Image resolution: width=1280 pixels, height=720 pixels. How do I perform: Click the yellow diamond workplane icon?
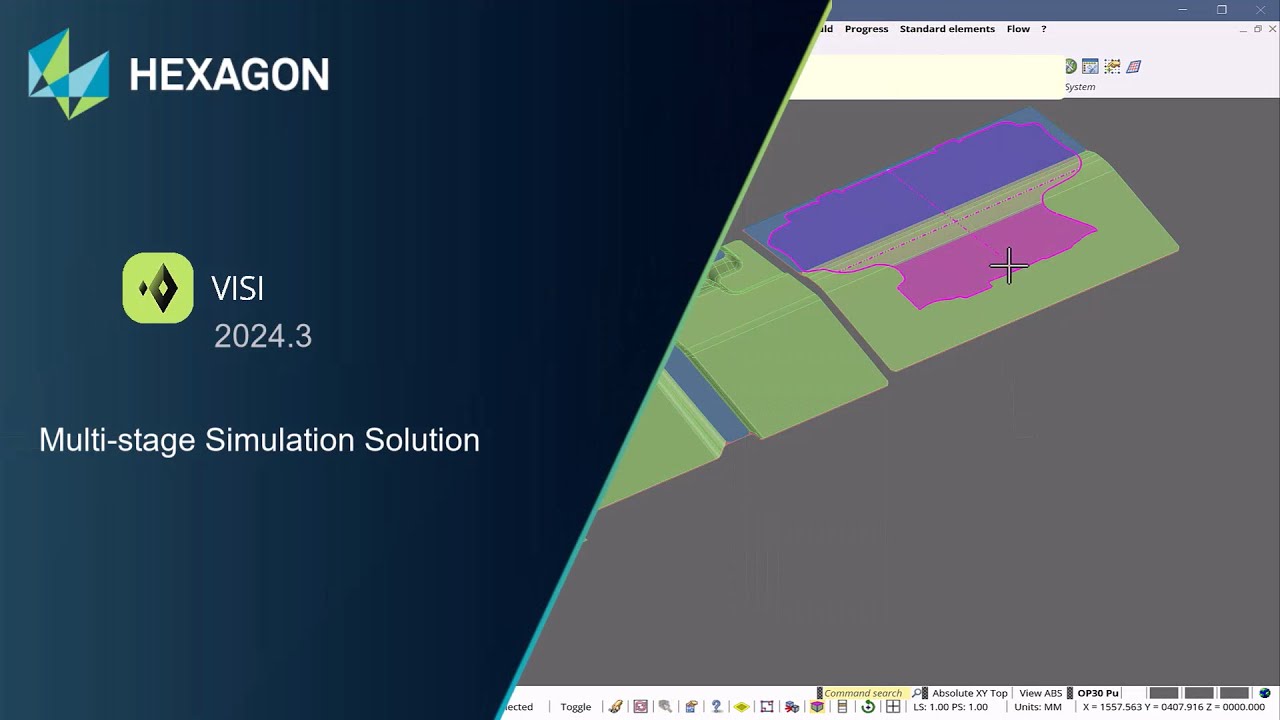tap(741, 706)
